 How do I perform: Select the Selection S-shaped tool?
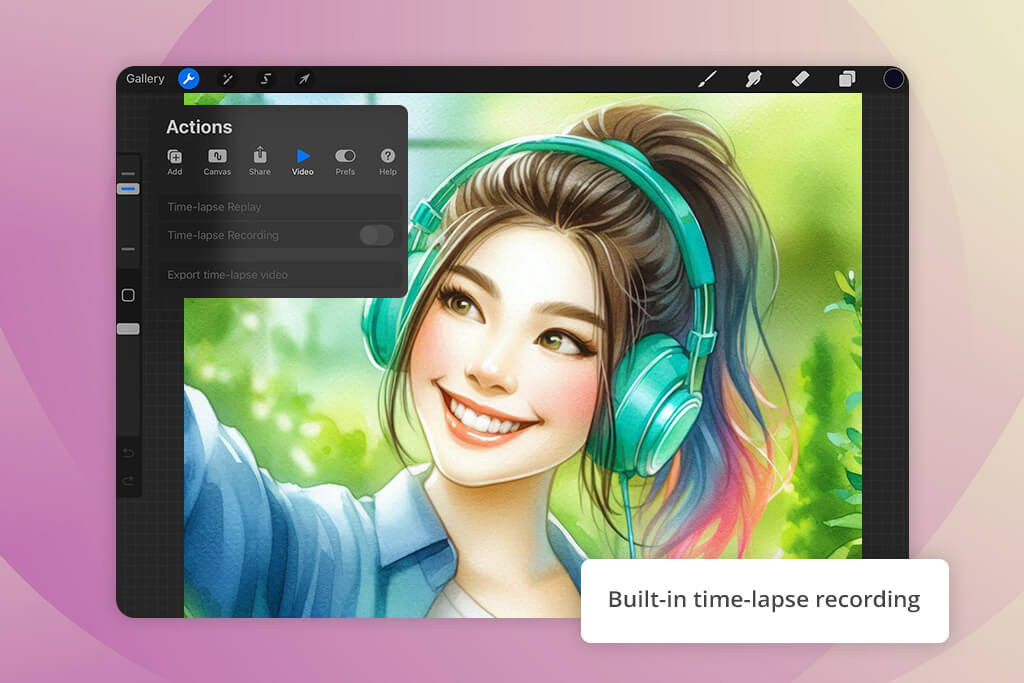(x=266, y=79)
